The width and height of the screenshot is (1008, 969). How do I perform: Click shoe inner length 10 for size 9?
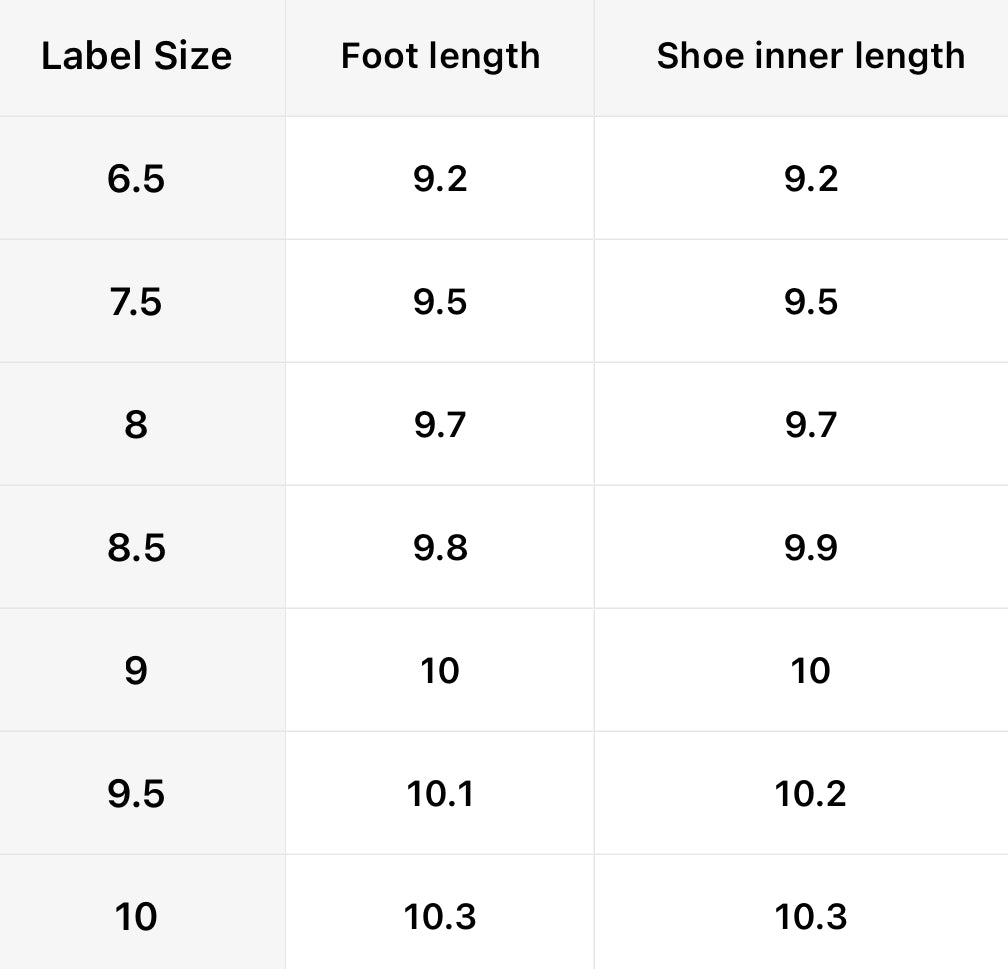click(810, 670)
